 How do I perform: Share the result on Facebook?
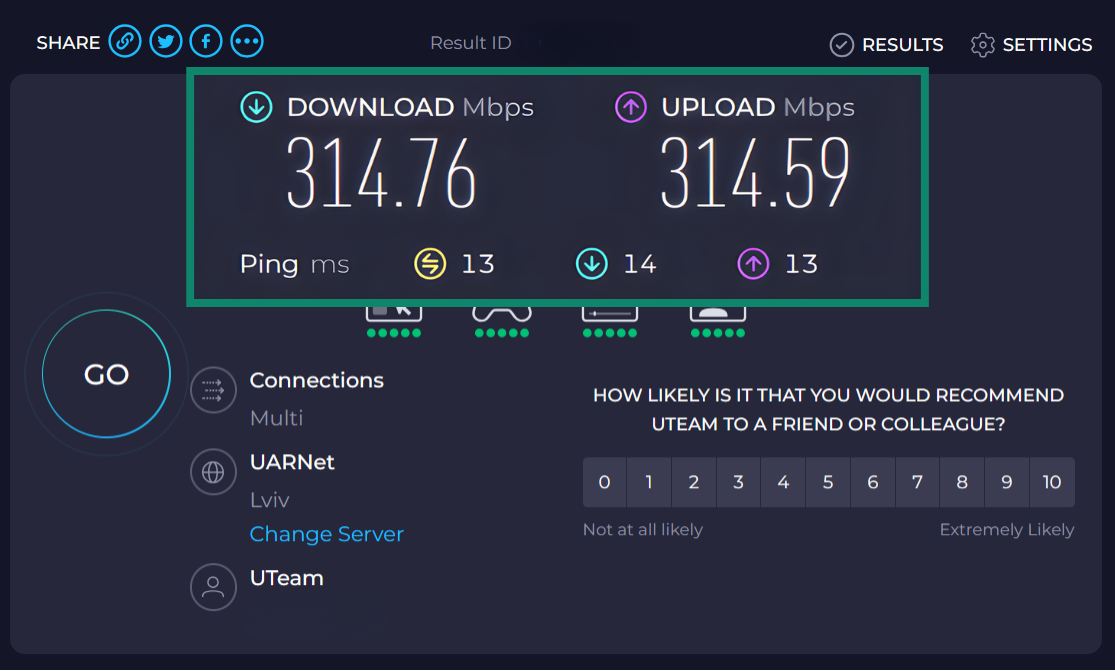206,41
